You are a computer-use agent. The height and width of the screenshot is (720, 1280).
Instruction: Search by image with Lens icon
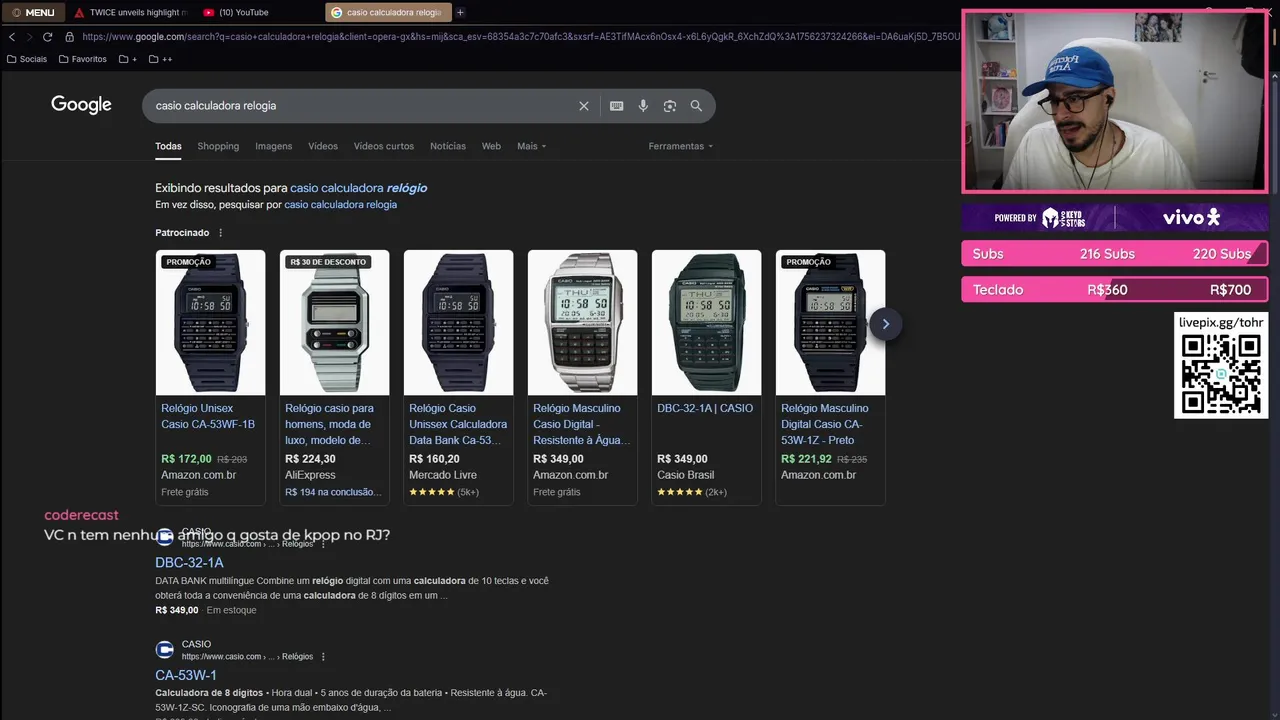tap(670, 106)
